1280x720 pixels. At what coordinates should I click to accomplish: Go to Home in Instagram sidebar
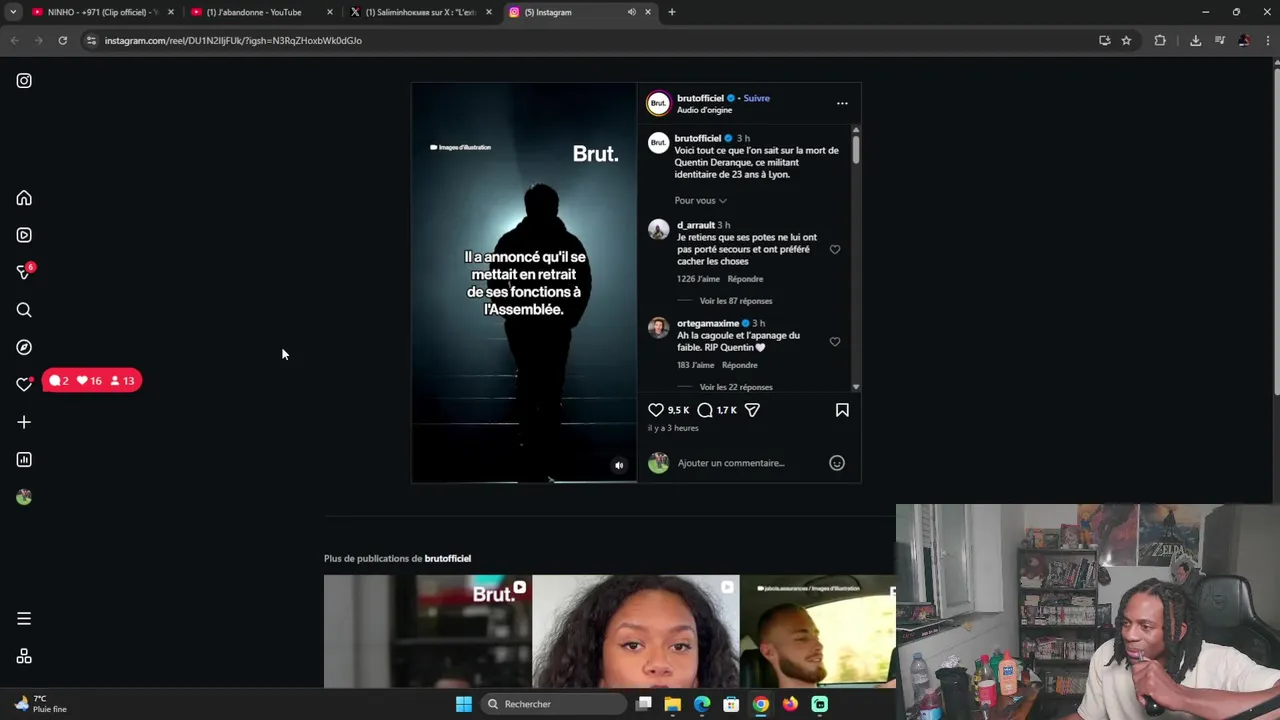[24, 198]
